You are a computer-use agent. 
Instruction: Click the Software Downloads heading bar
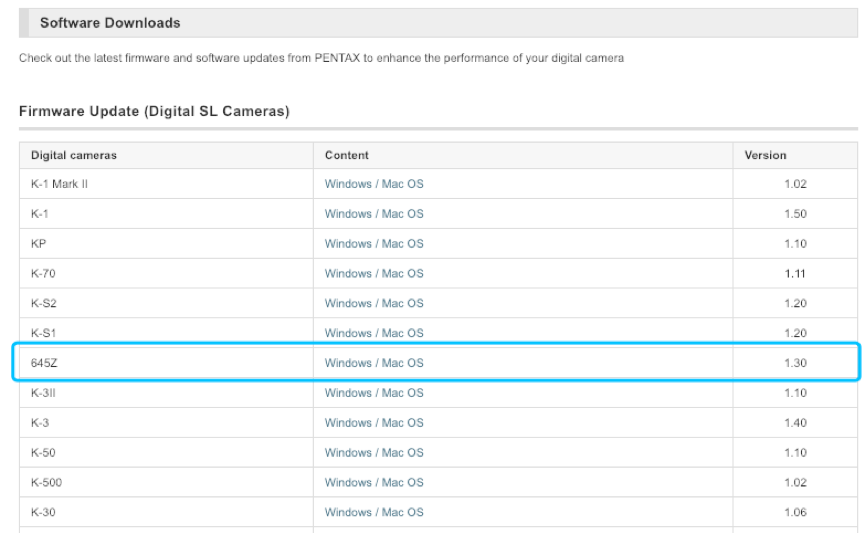(x=438, y=23)
